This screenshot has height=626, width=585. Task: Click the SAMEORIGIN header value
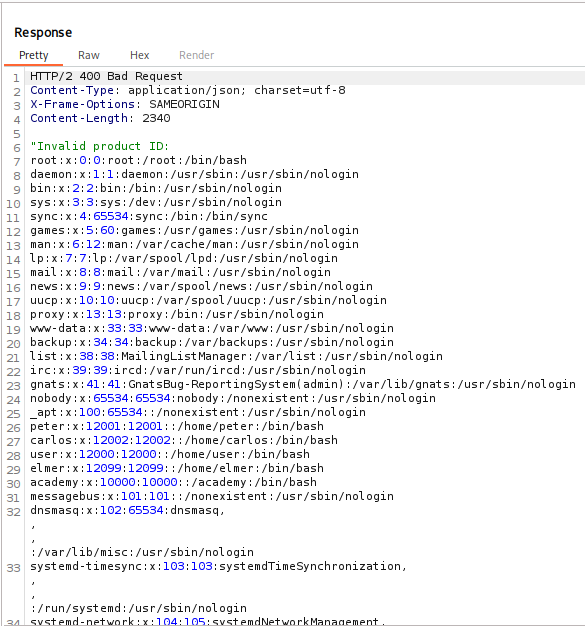(184, 104)
